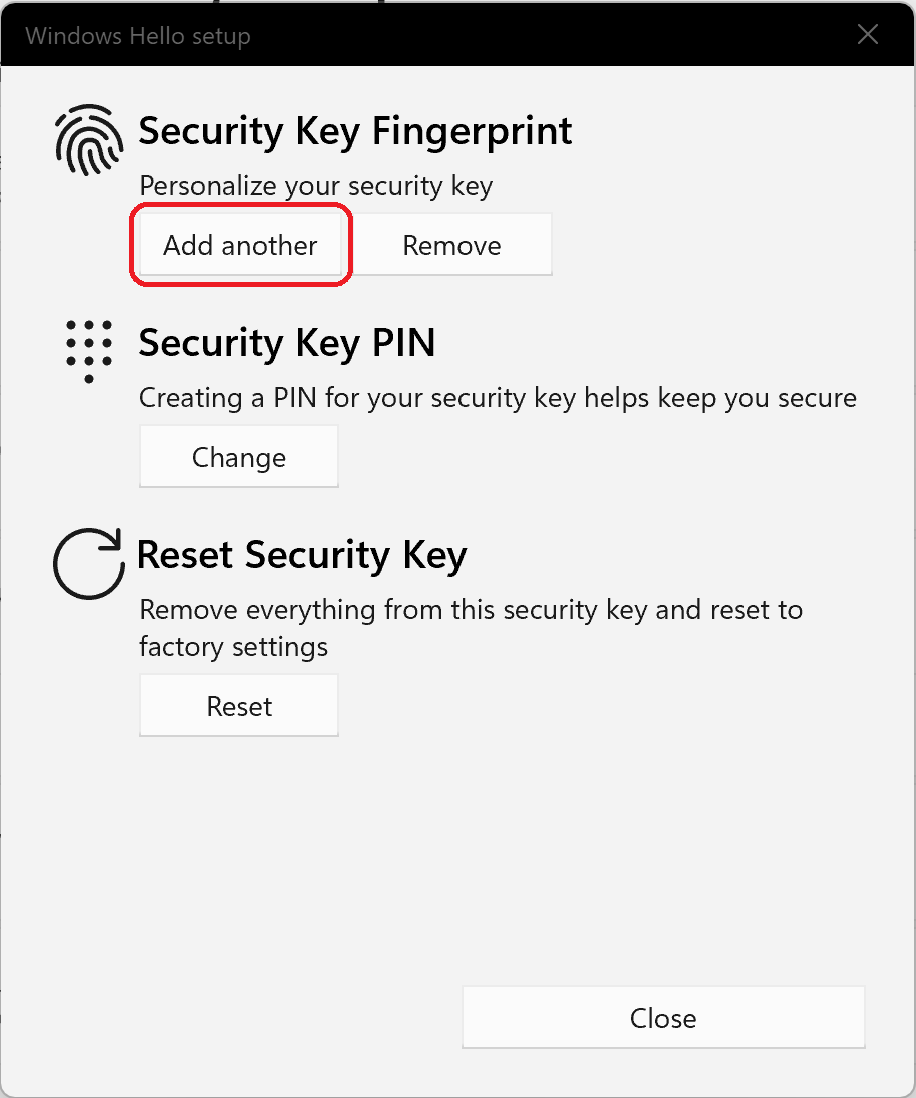Click the 'Personalize your security key' text
916x1098 pixels.
pyautogui.click(x=316, y=186)
